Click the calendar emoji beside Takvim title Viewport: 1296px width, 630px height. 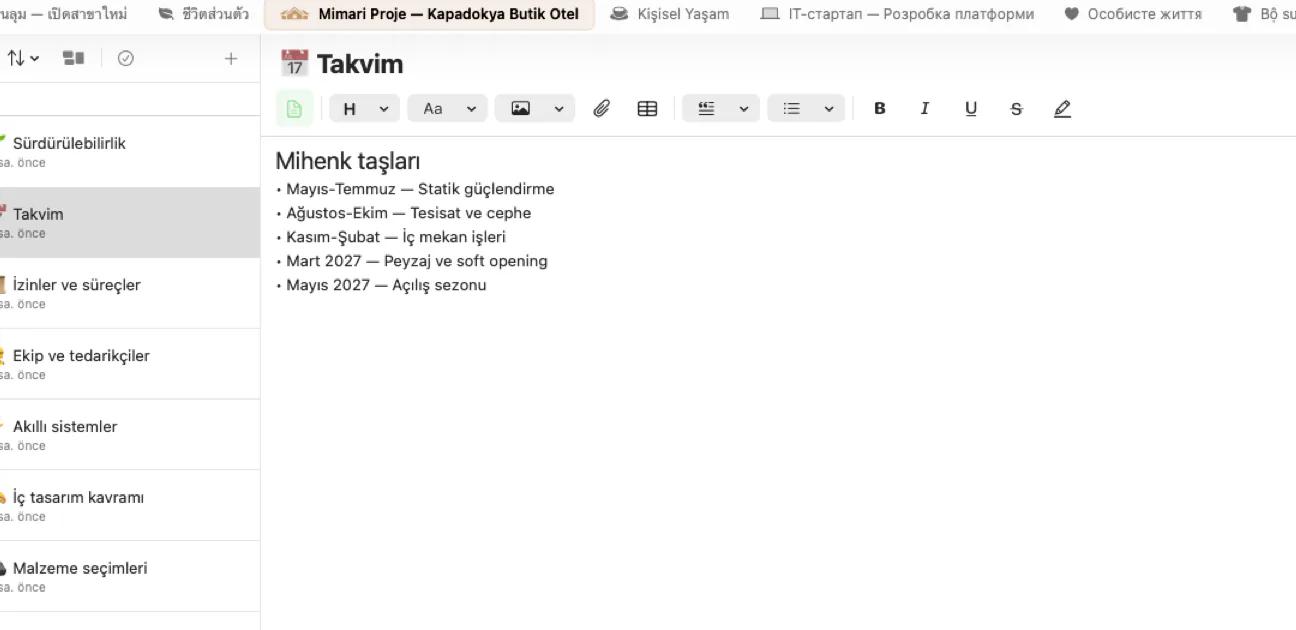coord(295,63)
